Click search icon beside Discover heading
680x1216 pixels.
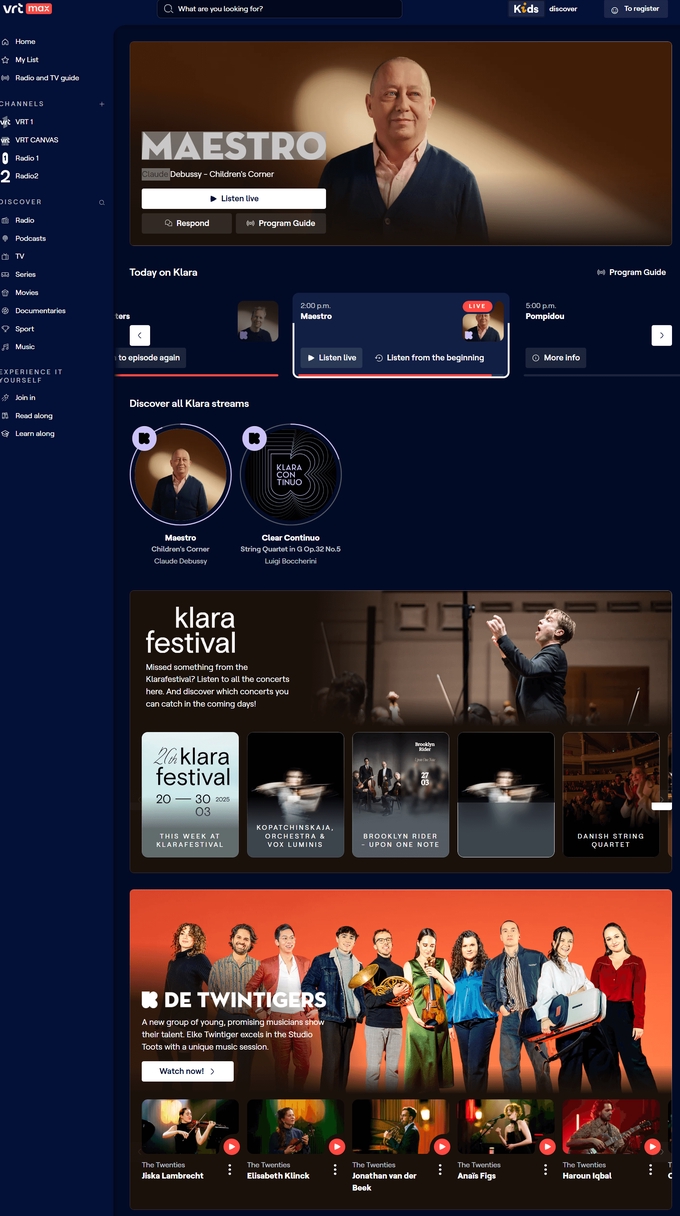tap(102, 202)
